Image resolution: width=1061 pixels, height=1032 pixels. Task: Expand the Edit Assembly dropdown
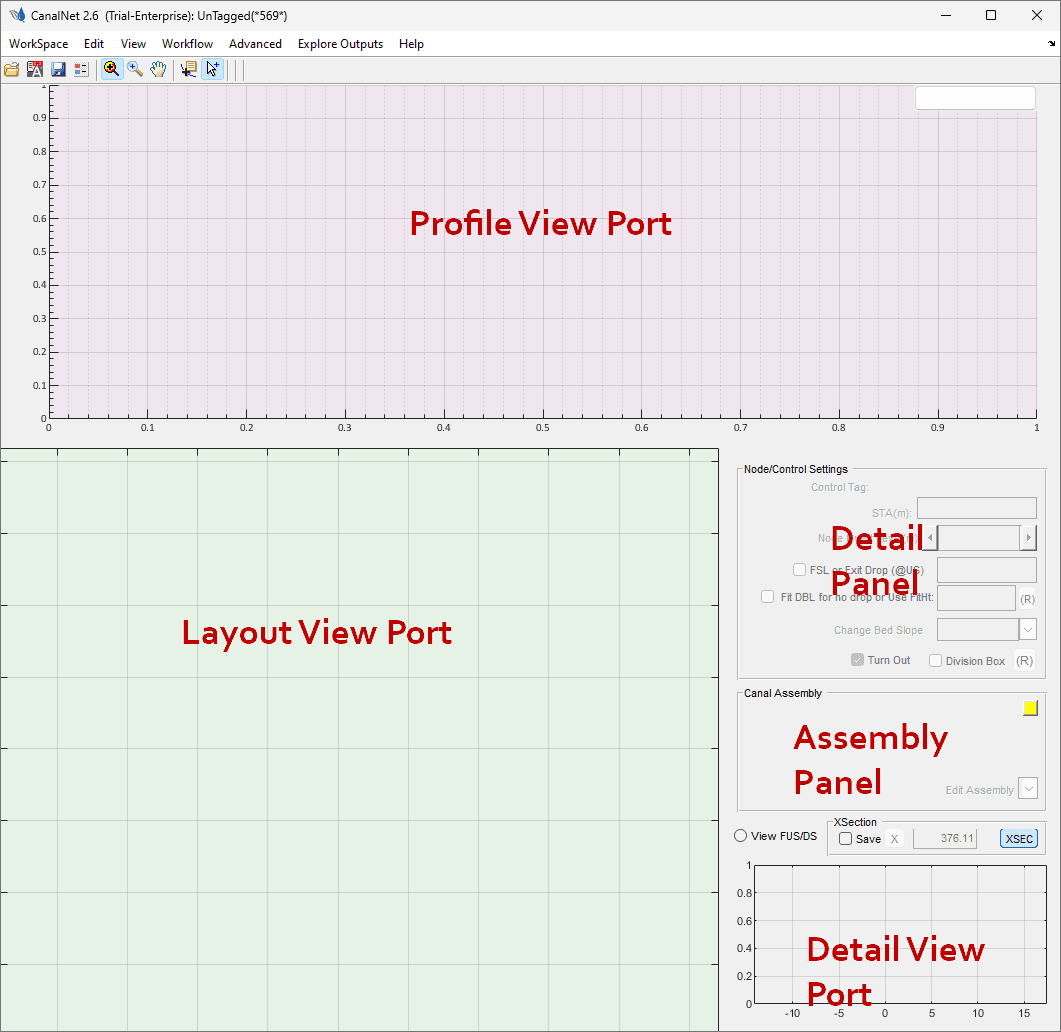[1027, 788]
